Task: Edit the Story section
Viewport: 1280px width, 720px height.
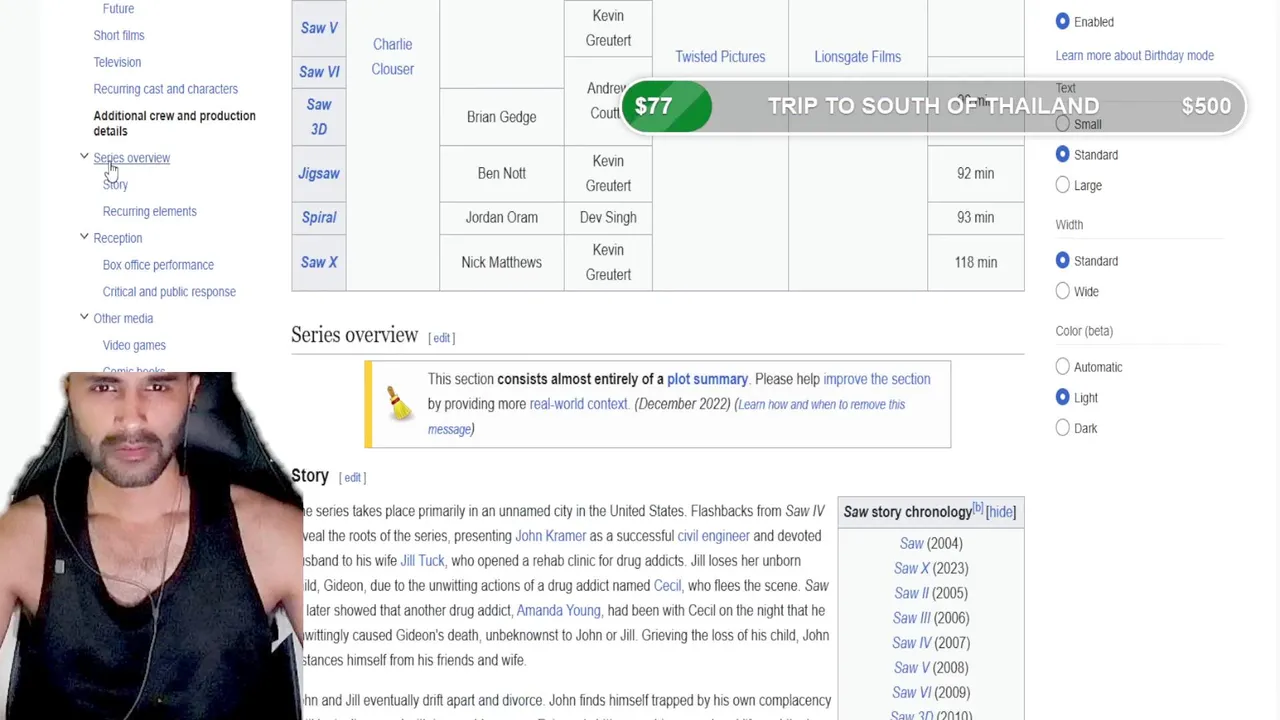Action: pos(352,478)
